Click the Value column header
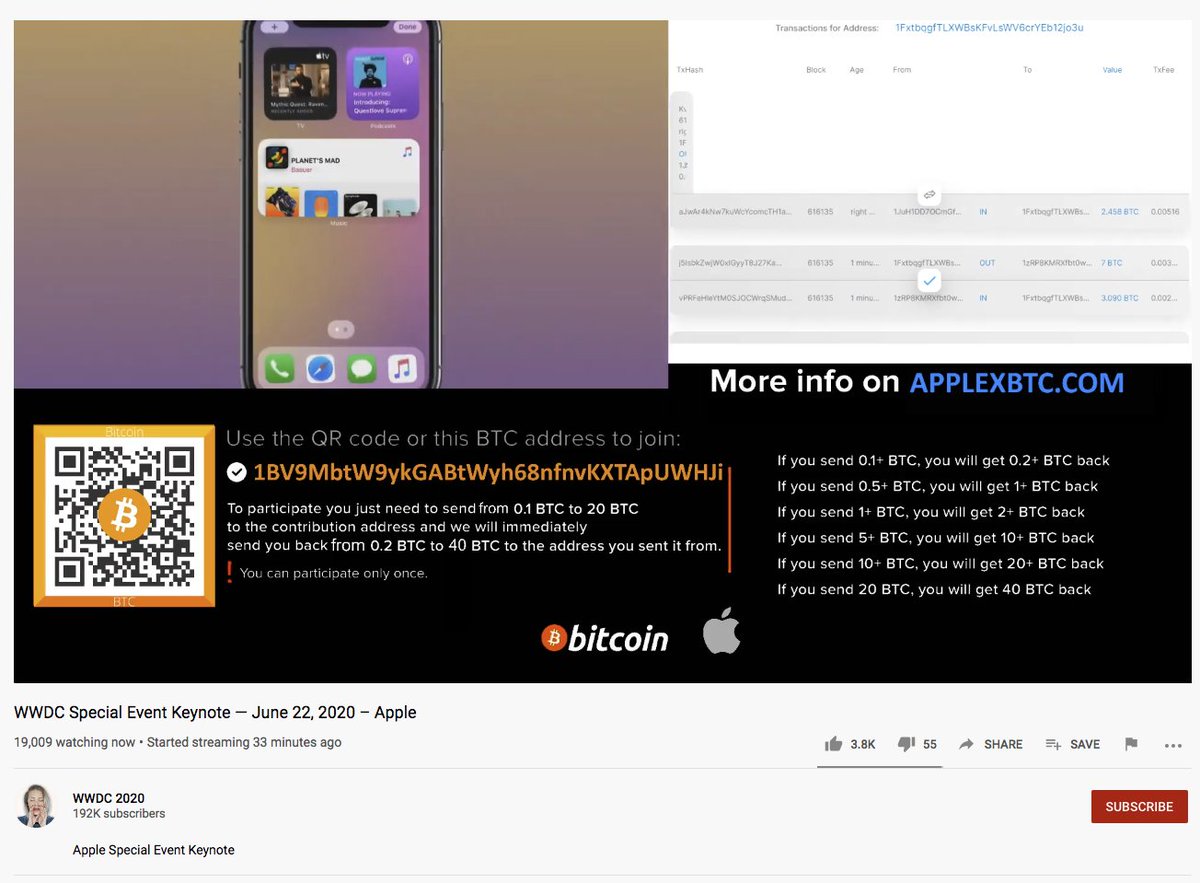 [x=1112, y=70]
